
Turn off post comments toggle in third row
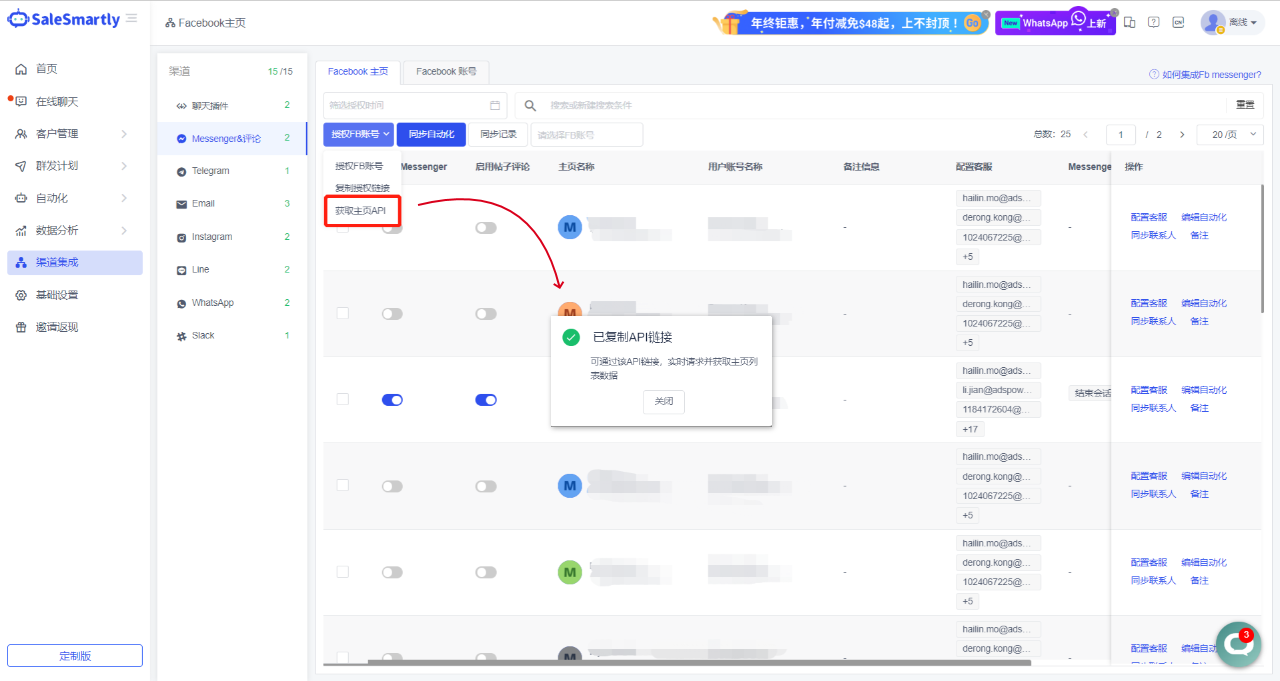click(486, 400)
